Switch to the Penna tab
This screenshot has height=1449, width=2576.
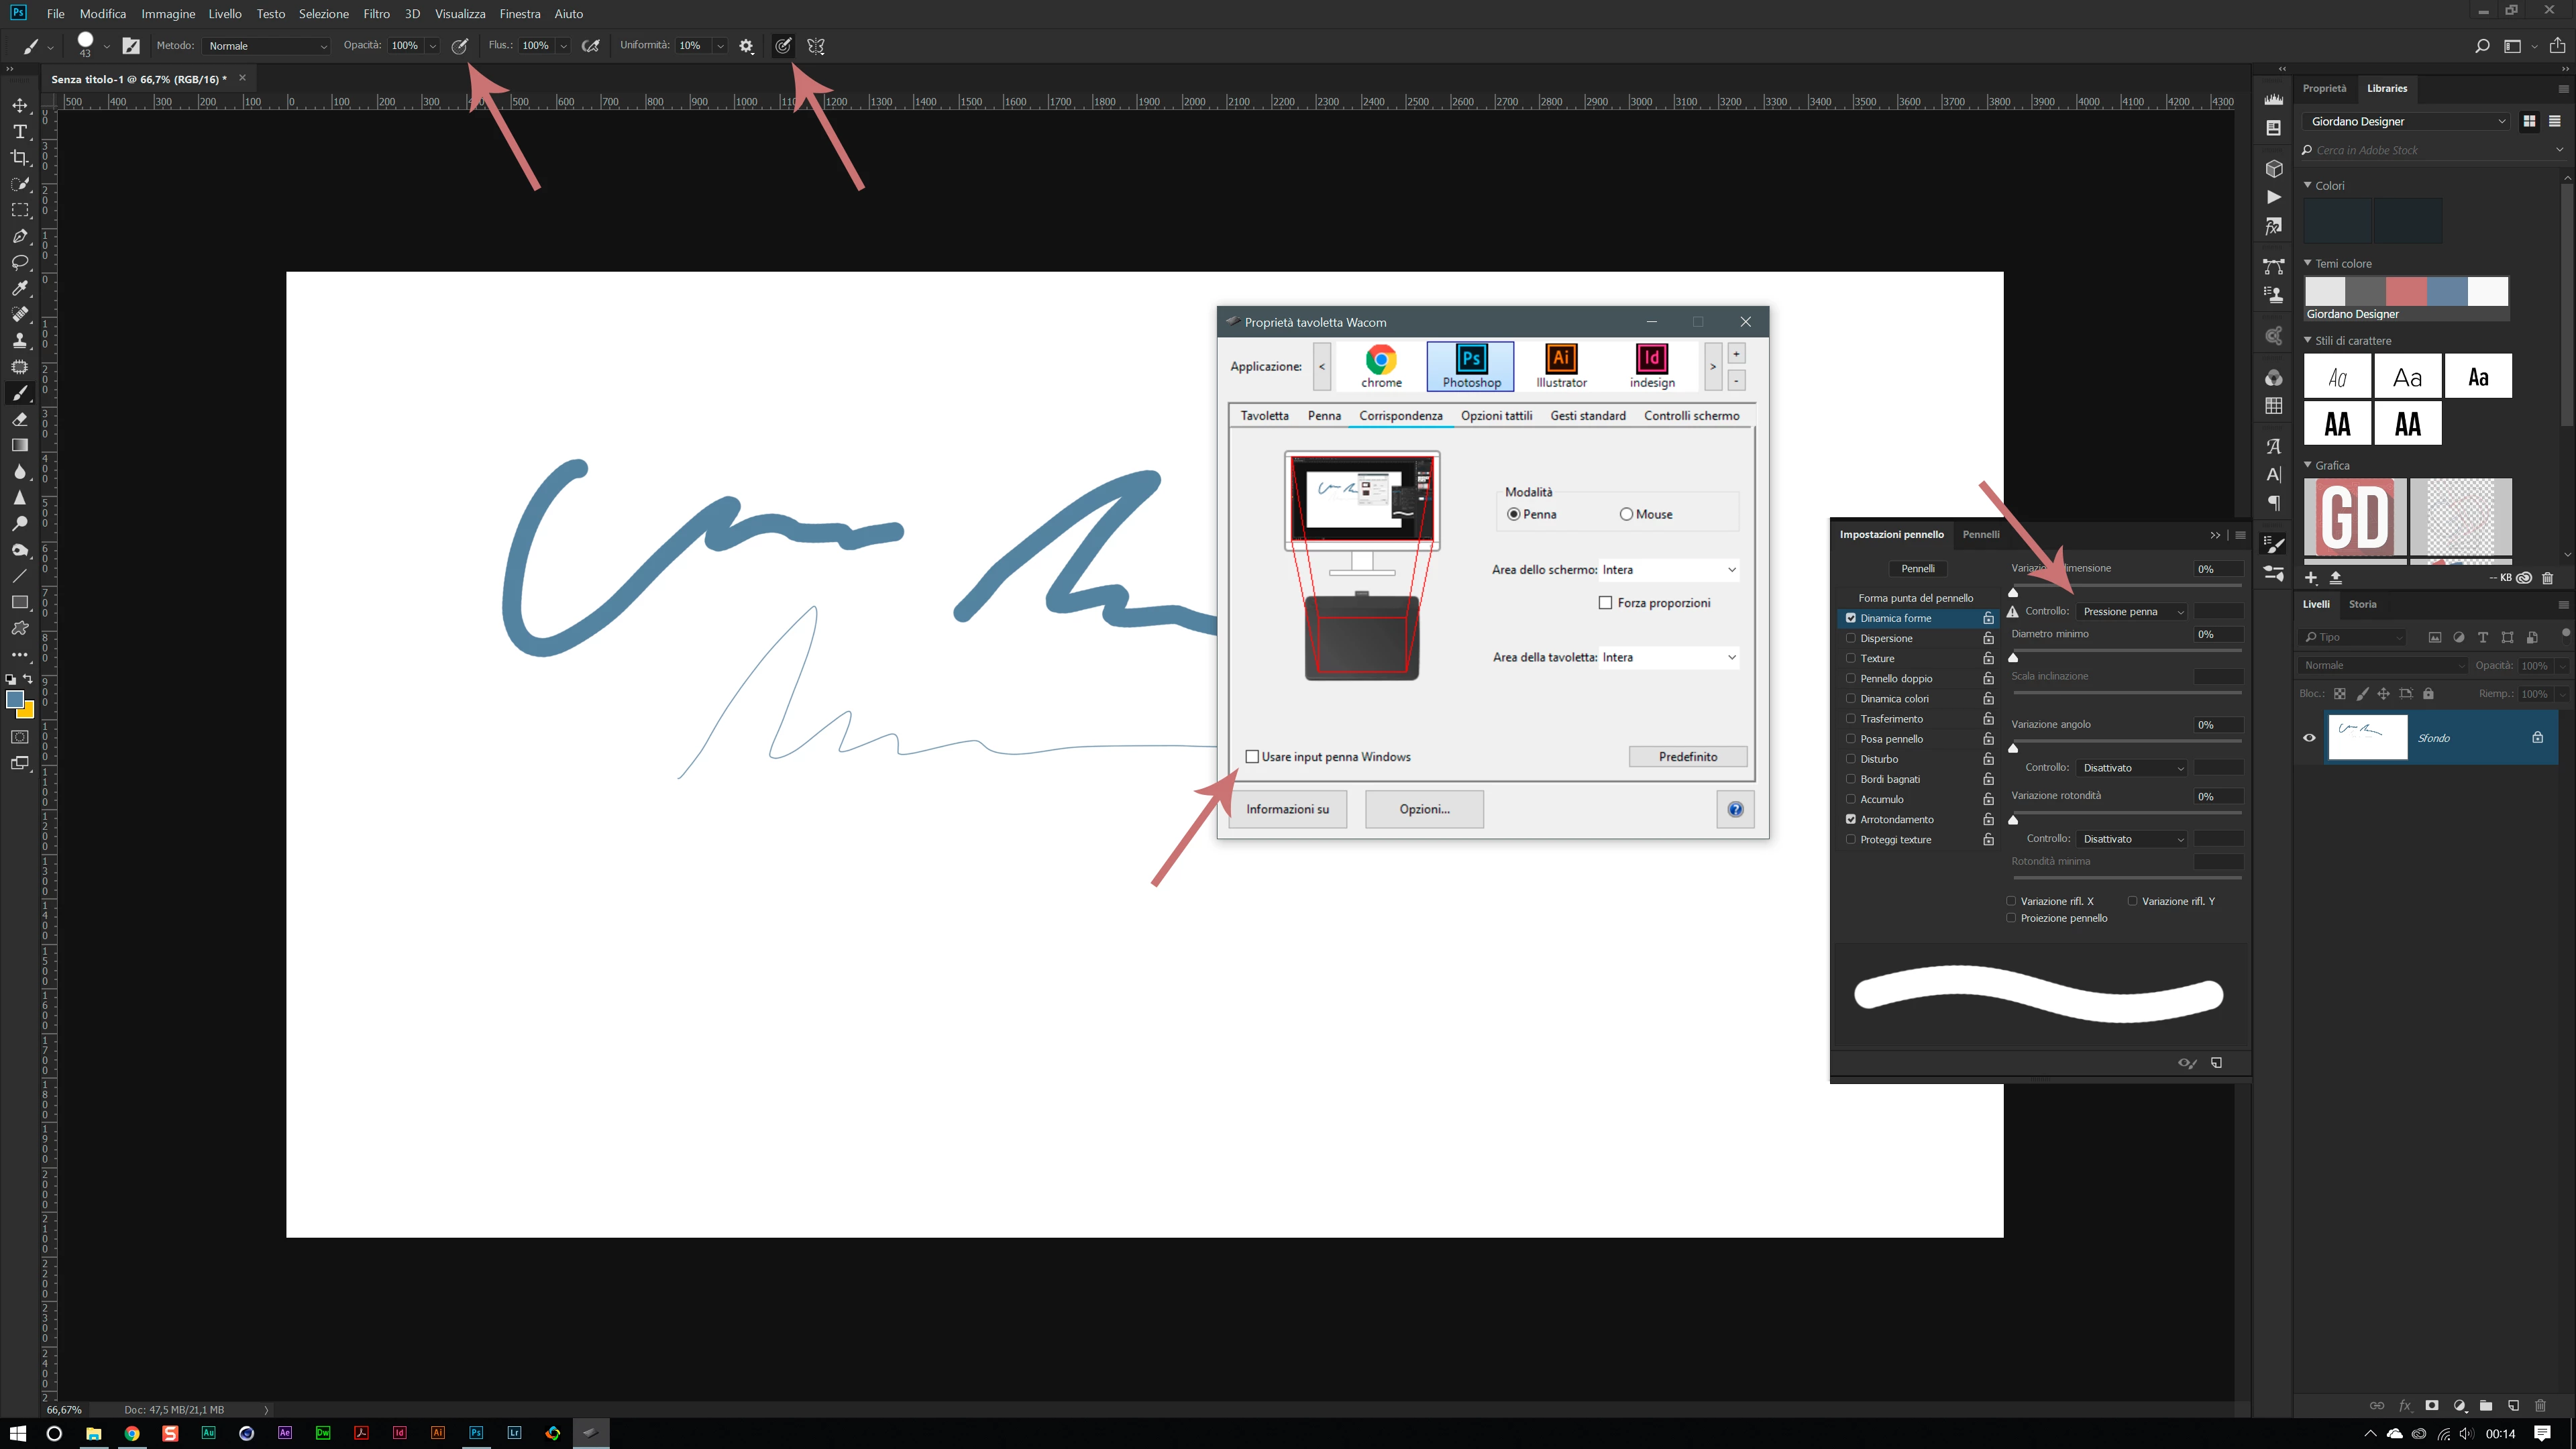coord(1324,416)
